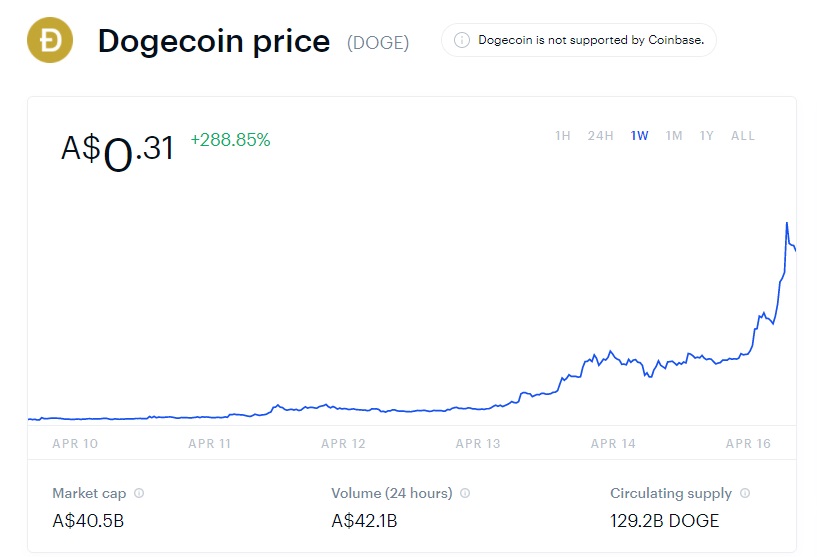Select the 1H time range
Viewport: 817px width, 557px height.
(x=563, y=136)
